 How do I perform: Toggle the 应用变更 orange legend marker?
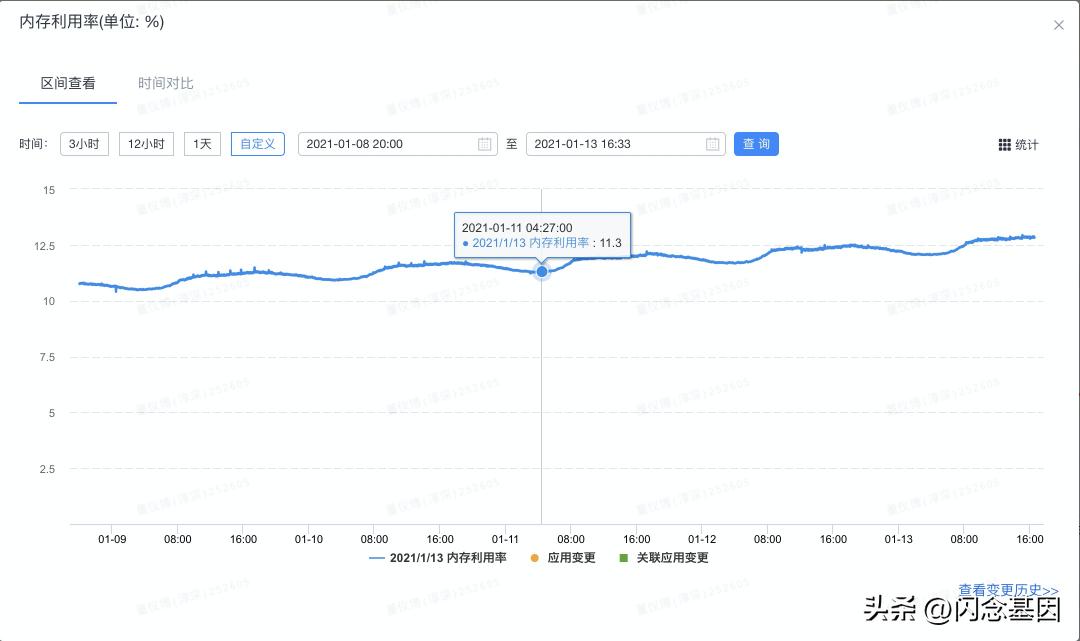coord(534,558)
